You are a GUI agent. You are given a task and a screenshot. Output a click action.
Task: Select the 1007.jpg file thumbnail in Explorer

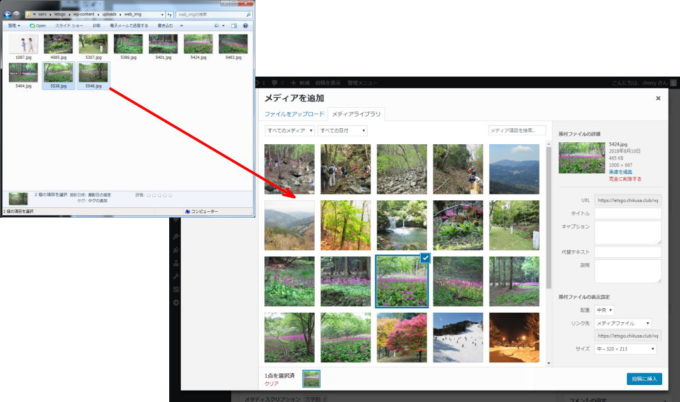click(x=23, y=44)
